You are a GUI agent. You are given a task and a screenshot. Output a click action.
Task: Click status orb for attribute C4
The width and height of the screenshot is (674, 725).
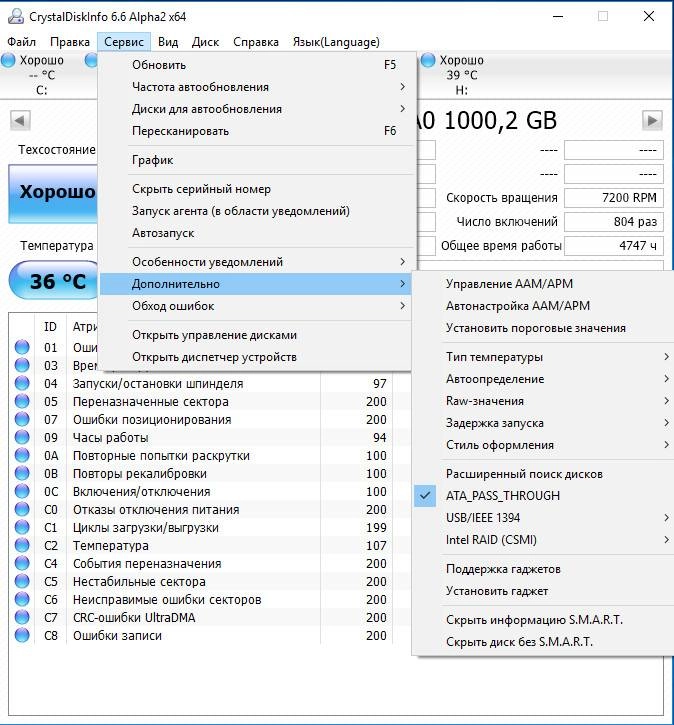[x=22, y=564]
